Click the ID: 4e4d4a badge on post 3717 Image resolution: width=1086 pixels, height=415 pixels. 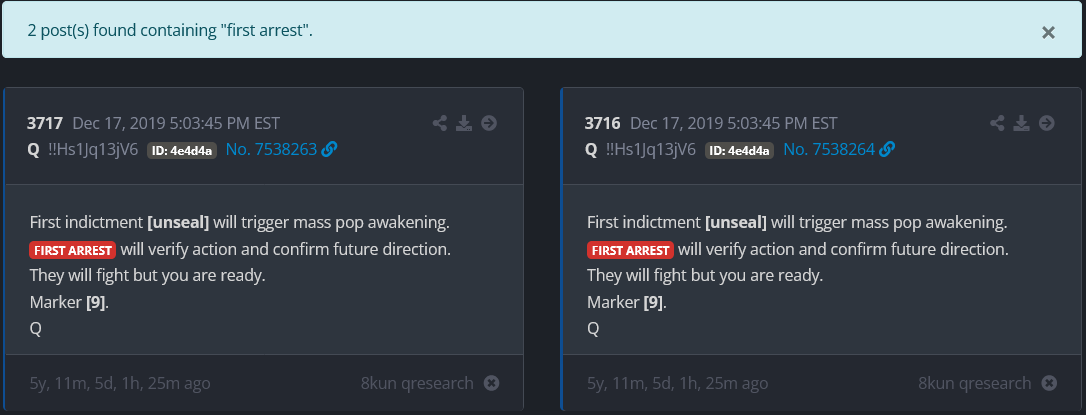click(x=182, y=151)
